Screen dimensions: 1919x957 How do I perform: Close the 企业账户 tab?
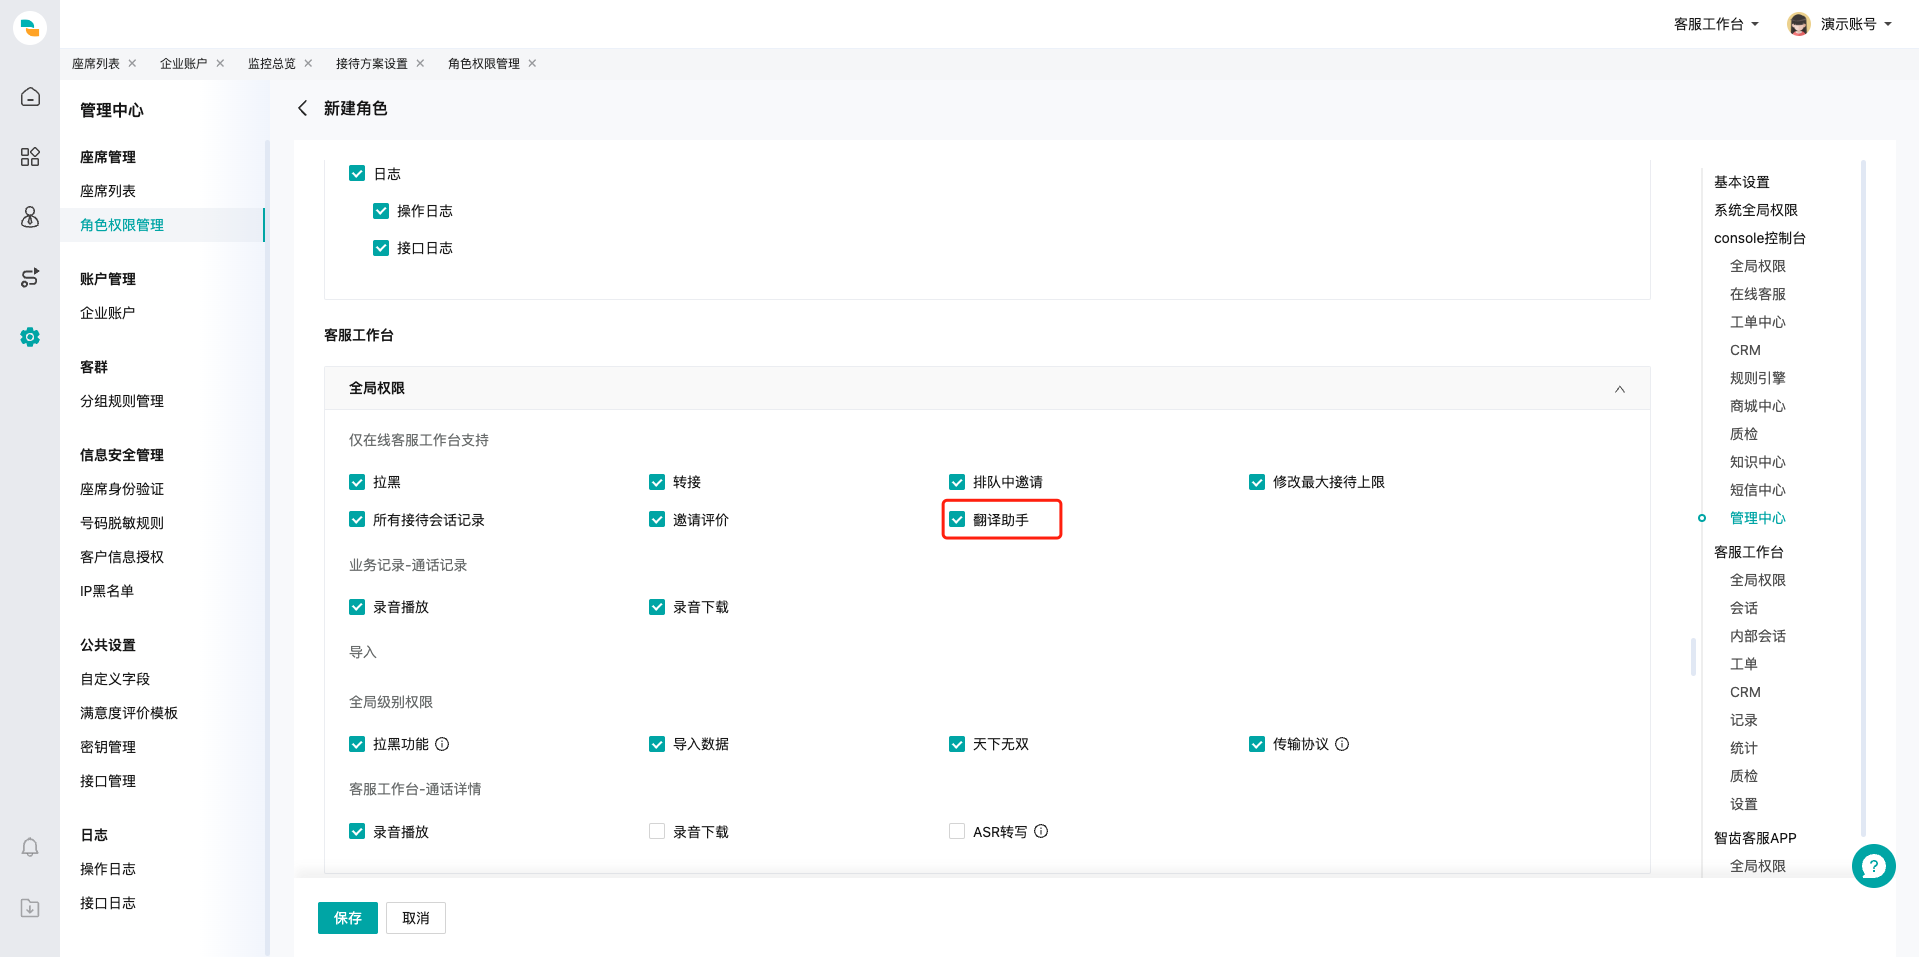coord(220,63)
